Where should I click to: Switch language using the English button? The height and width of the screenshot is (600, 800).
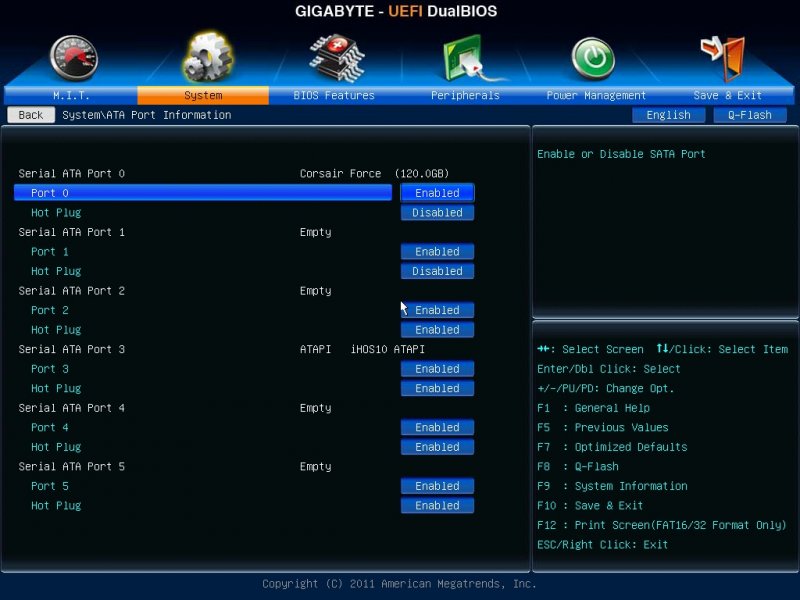668,115
